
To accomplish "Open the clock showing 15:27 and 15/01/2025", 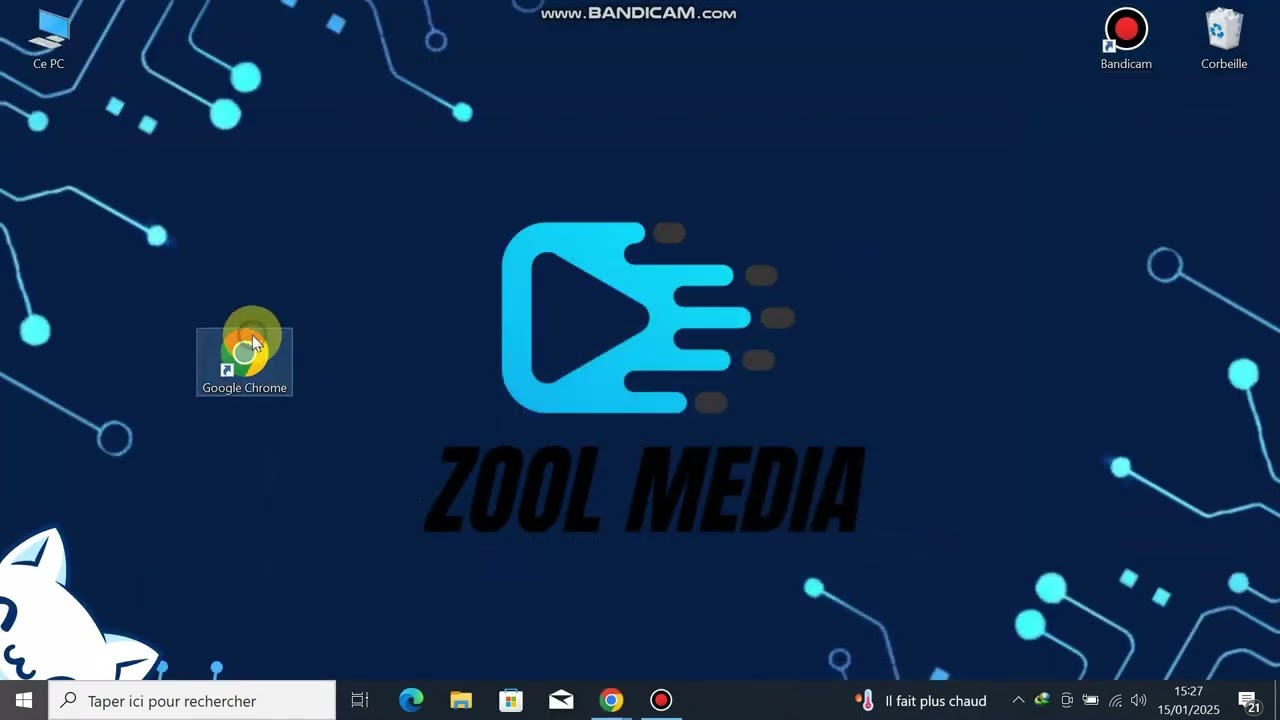I will coord(1189,700).
